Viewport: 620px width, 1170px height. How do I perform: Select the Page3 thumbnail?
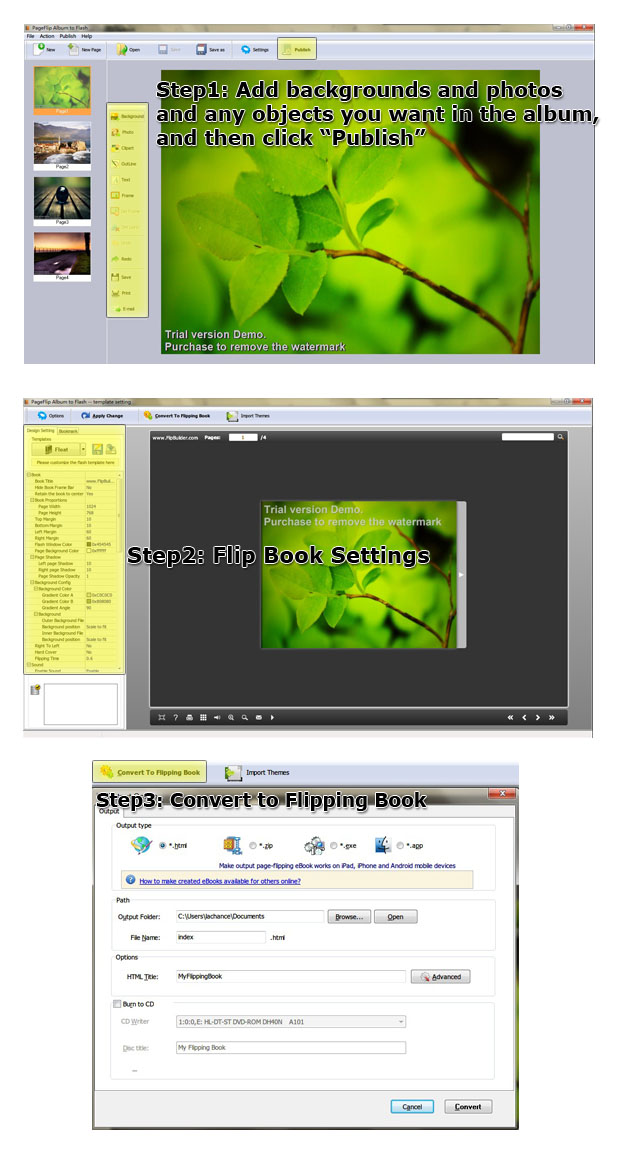pyautogui.click(x=62, y=201)
